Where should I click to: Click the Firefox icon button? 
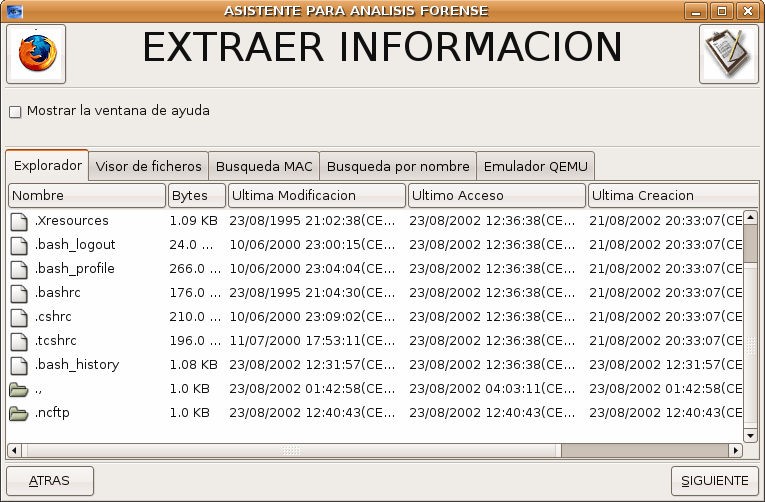point(36,53)
